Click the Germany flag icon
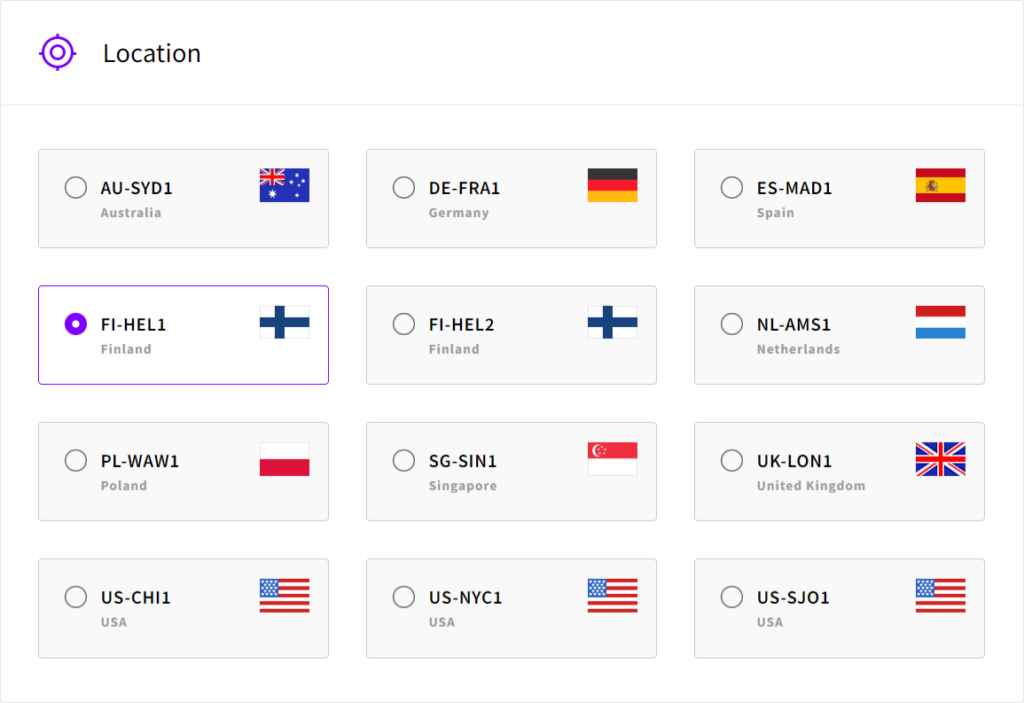 point(612,185)
